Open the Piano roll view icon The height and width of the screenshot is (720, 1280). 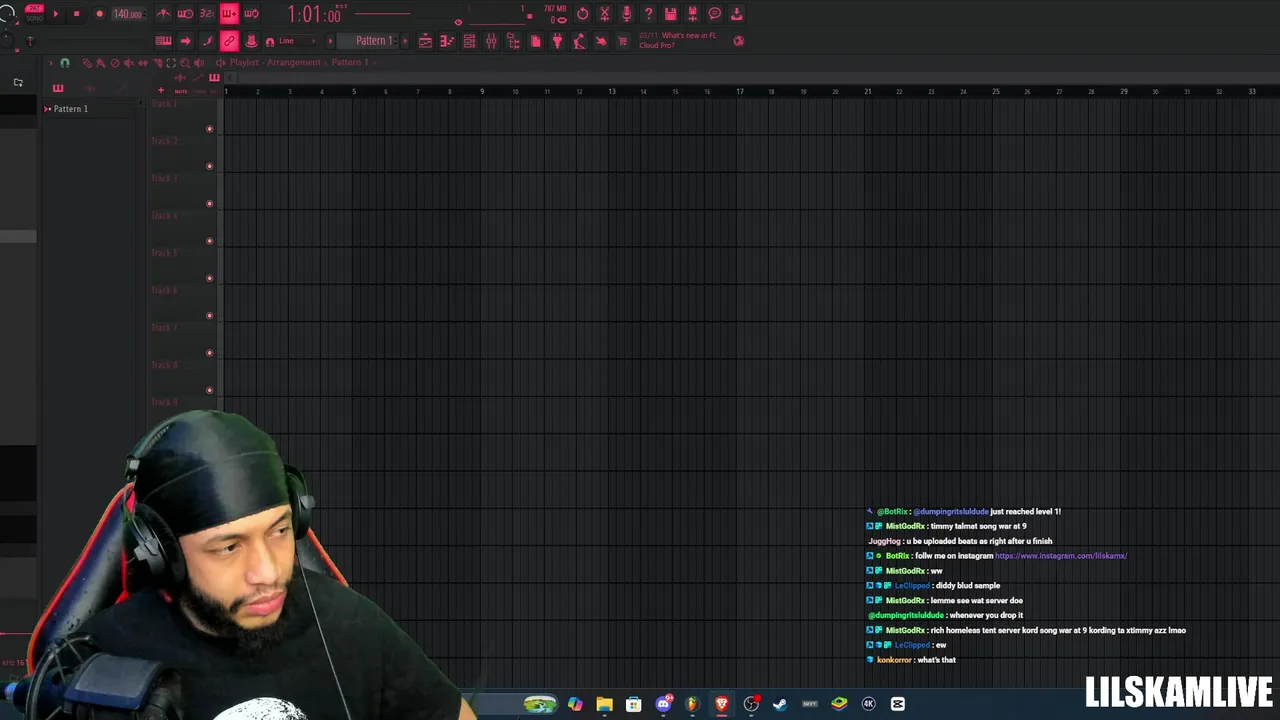pyautogui.click(x=447, y=41)
